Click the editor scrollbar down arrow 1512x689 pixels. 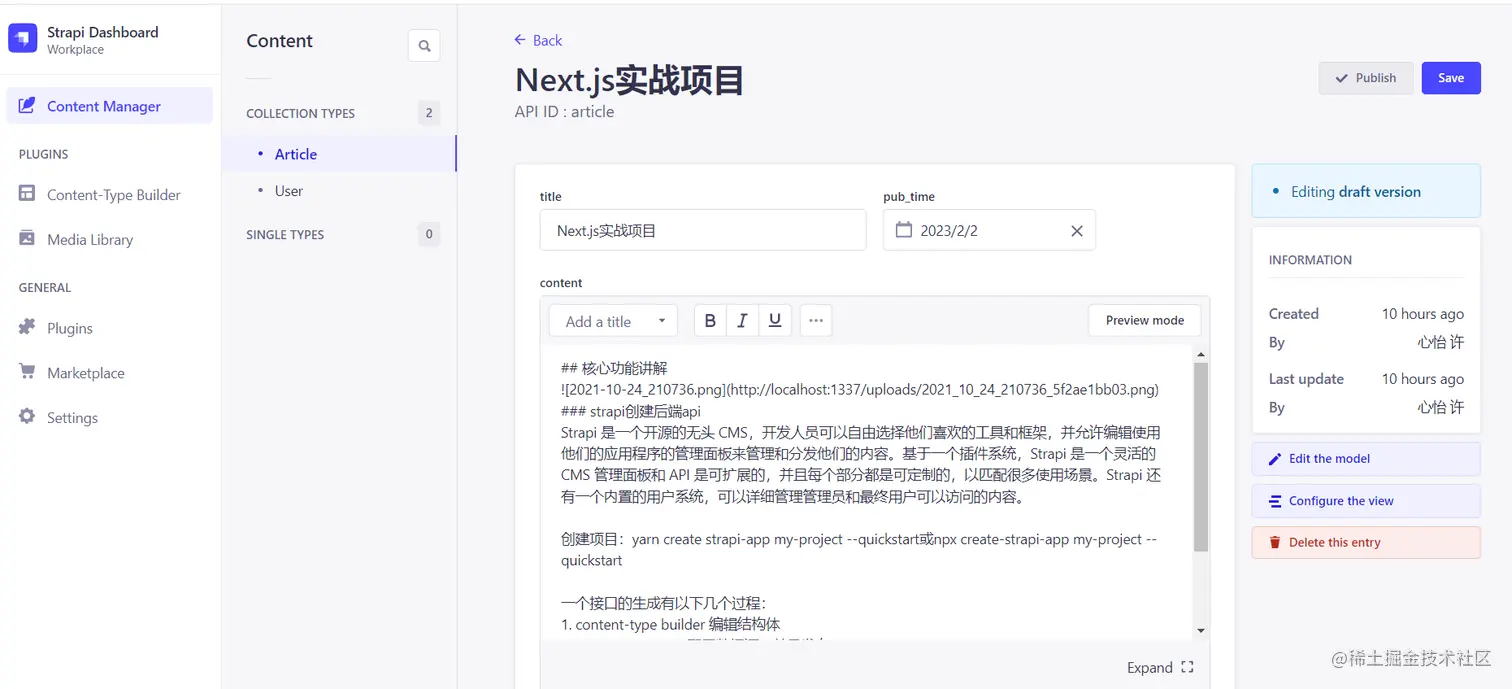[1201, 631]
